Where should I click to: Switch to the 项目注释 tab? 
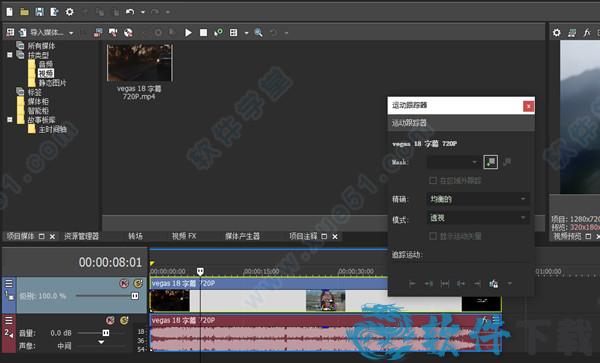tap(303, 236)
